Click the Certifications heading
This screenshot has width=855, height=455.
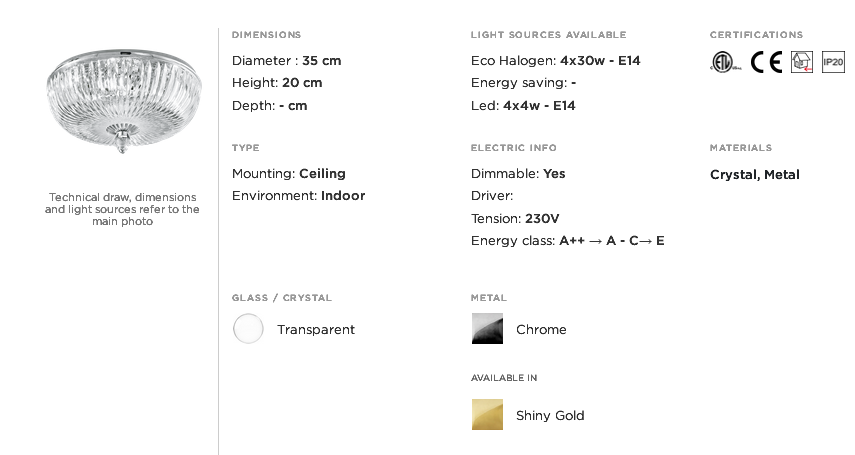(756, 35)
